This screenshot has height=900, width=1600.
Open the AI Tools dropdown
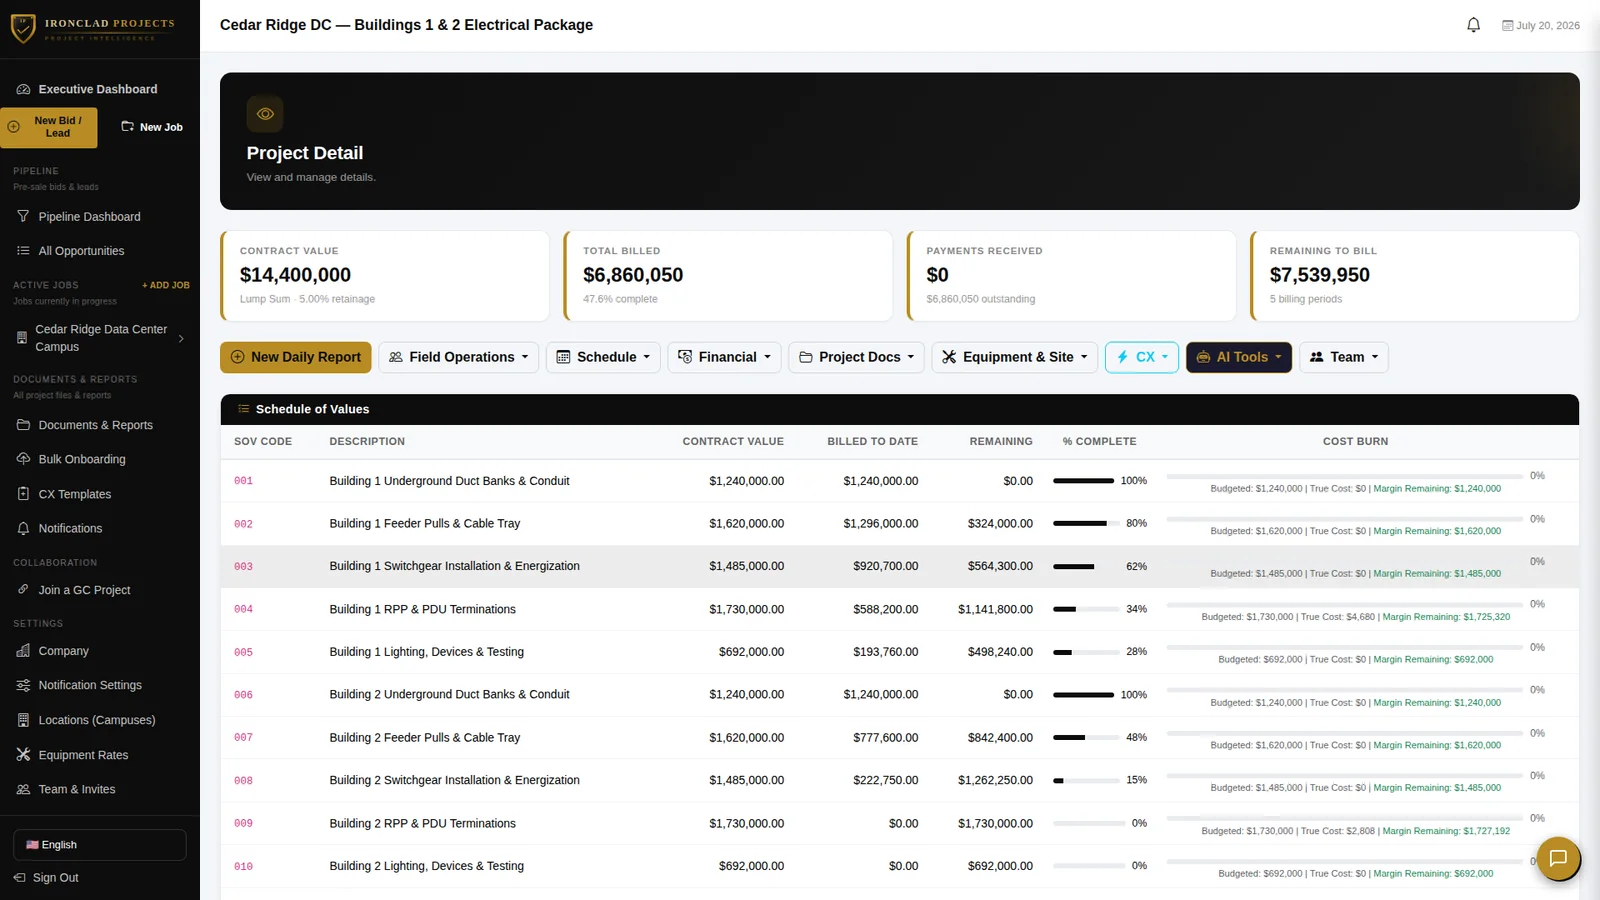pos(1239,357)
